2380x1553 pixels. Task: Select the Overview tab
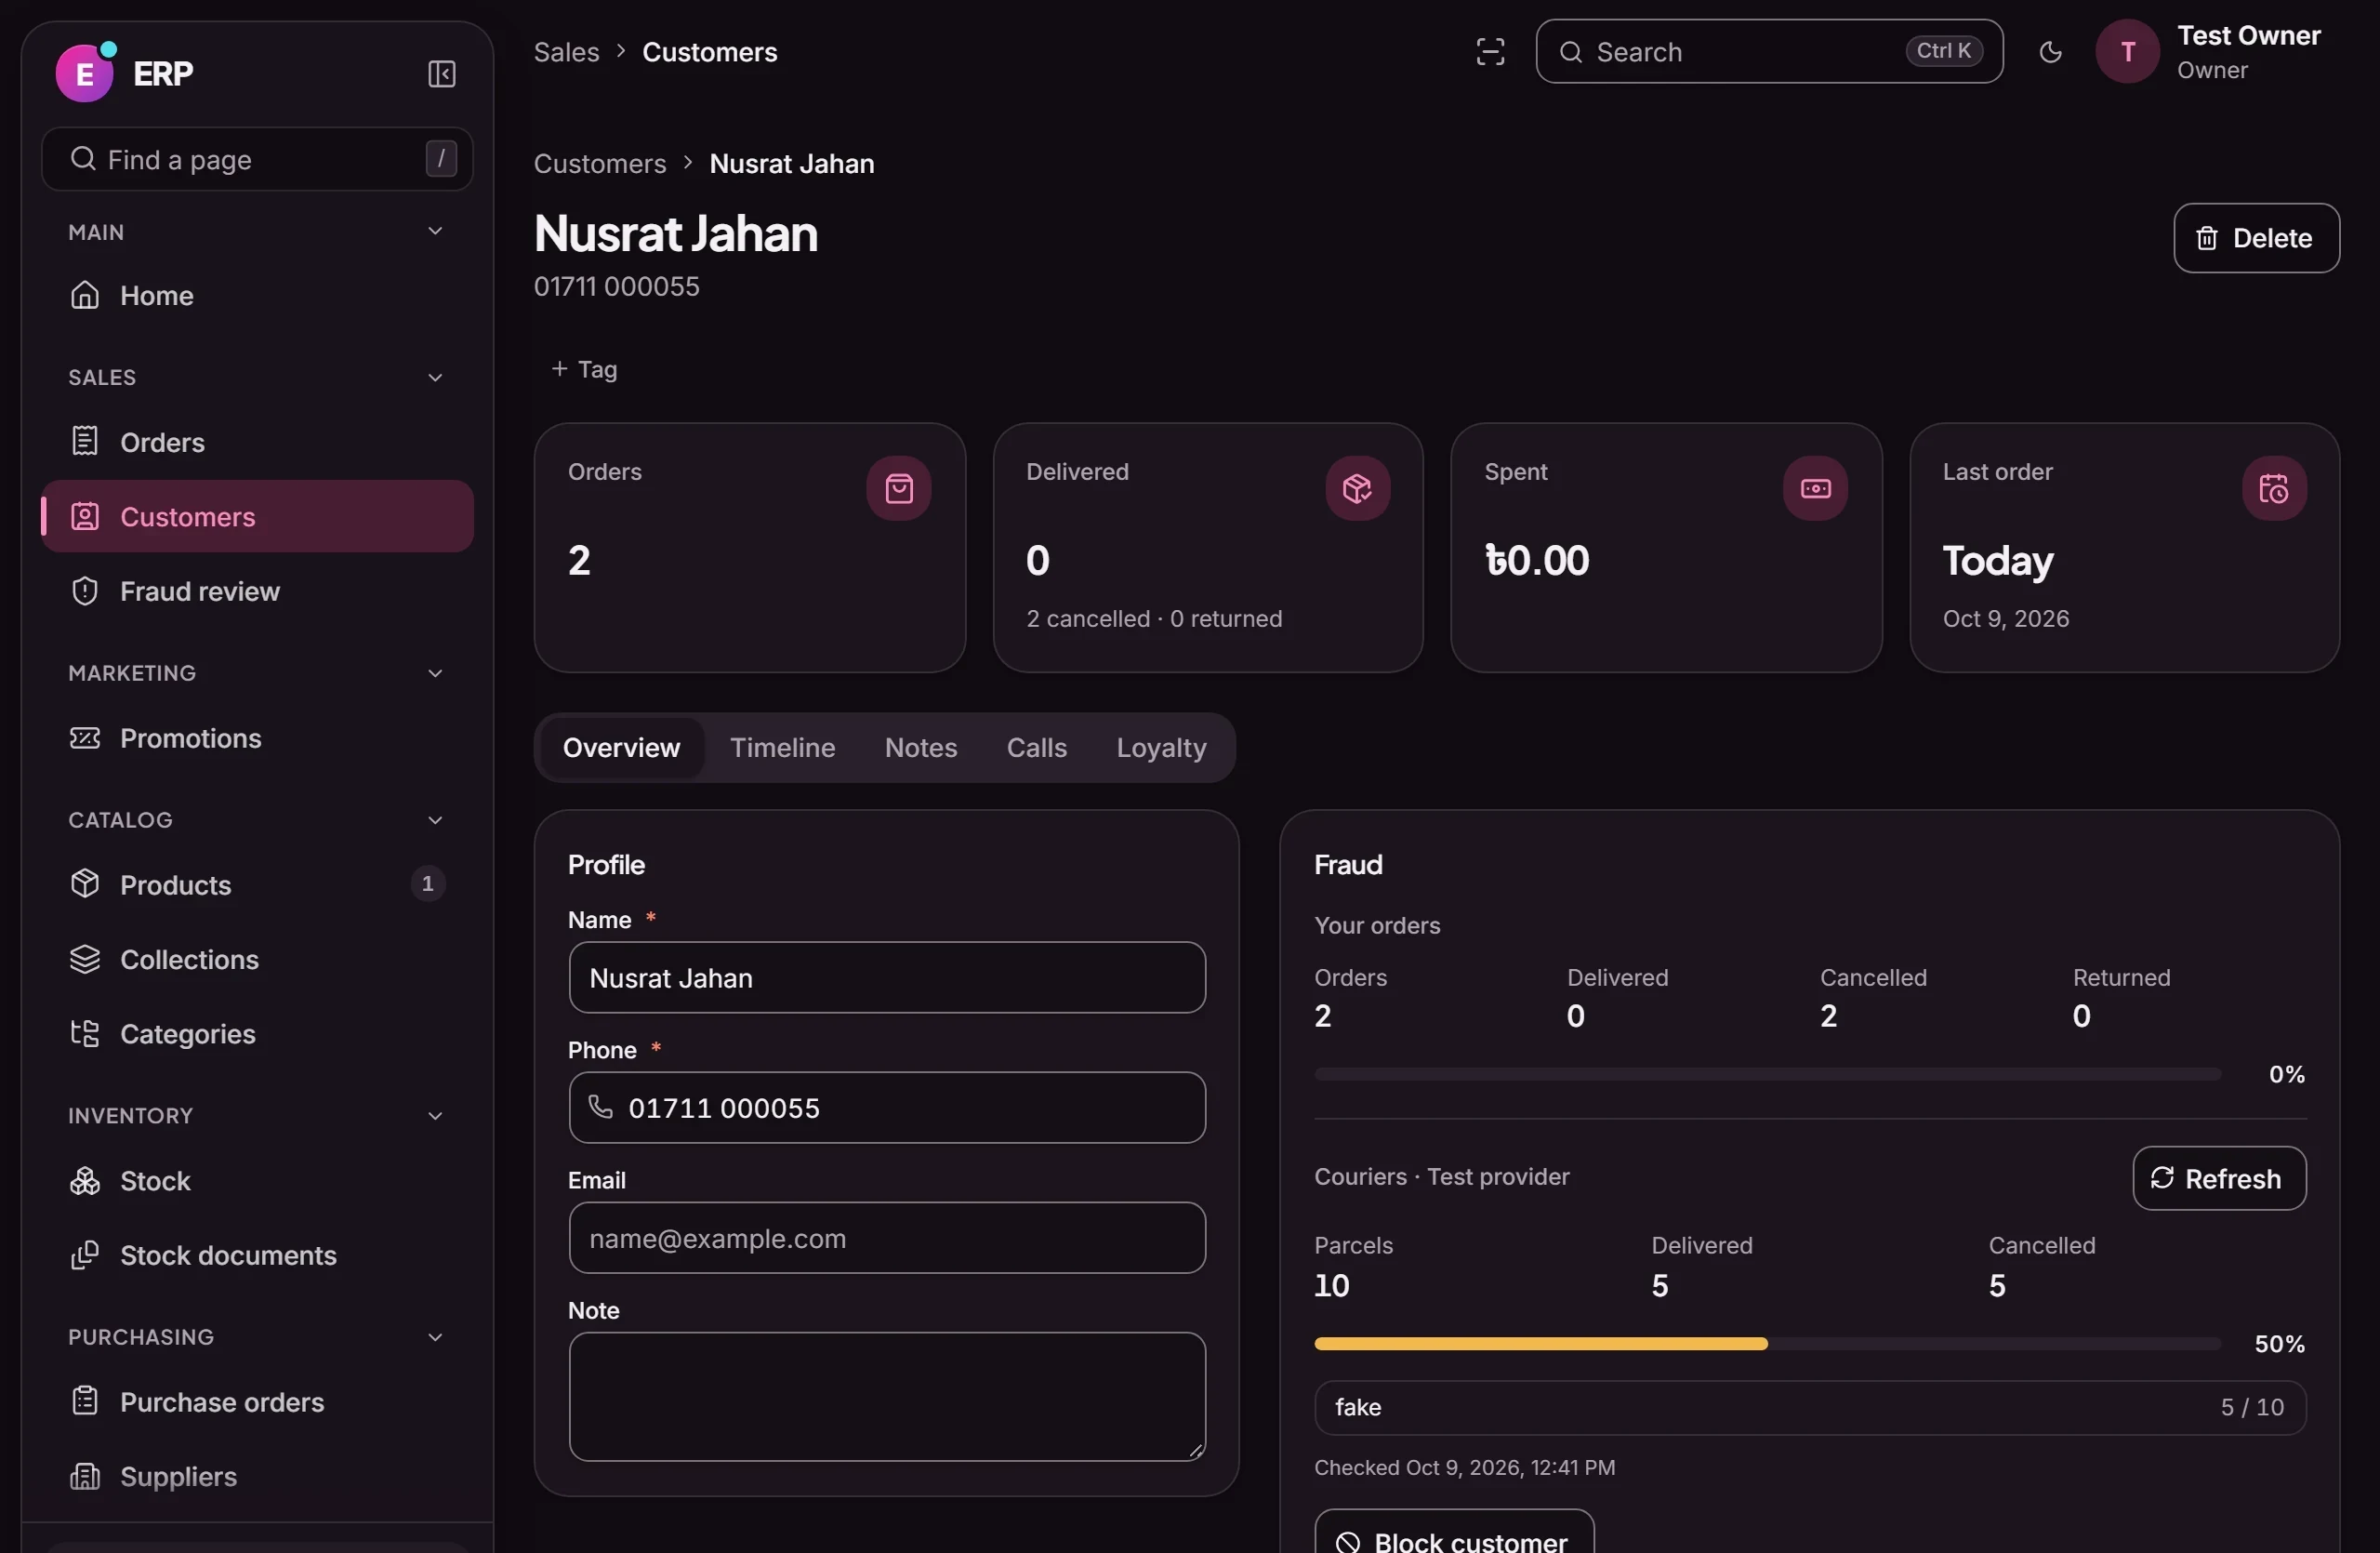click(621, 748)
